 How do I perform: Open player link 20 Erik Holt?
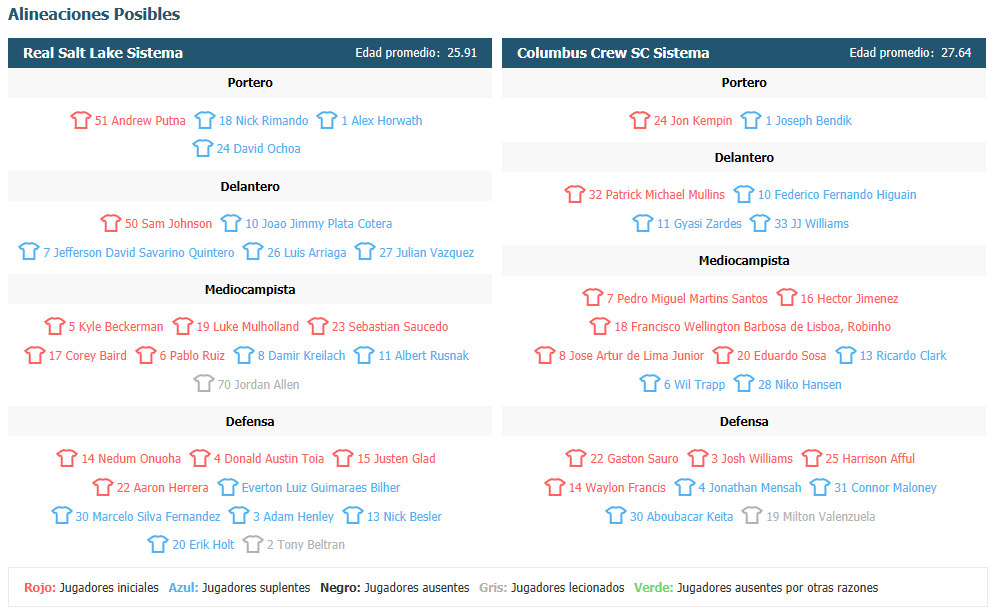click(x=203, y=545)
